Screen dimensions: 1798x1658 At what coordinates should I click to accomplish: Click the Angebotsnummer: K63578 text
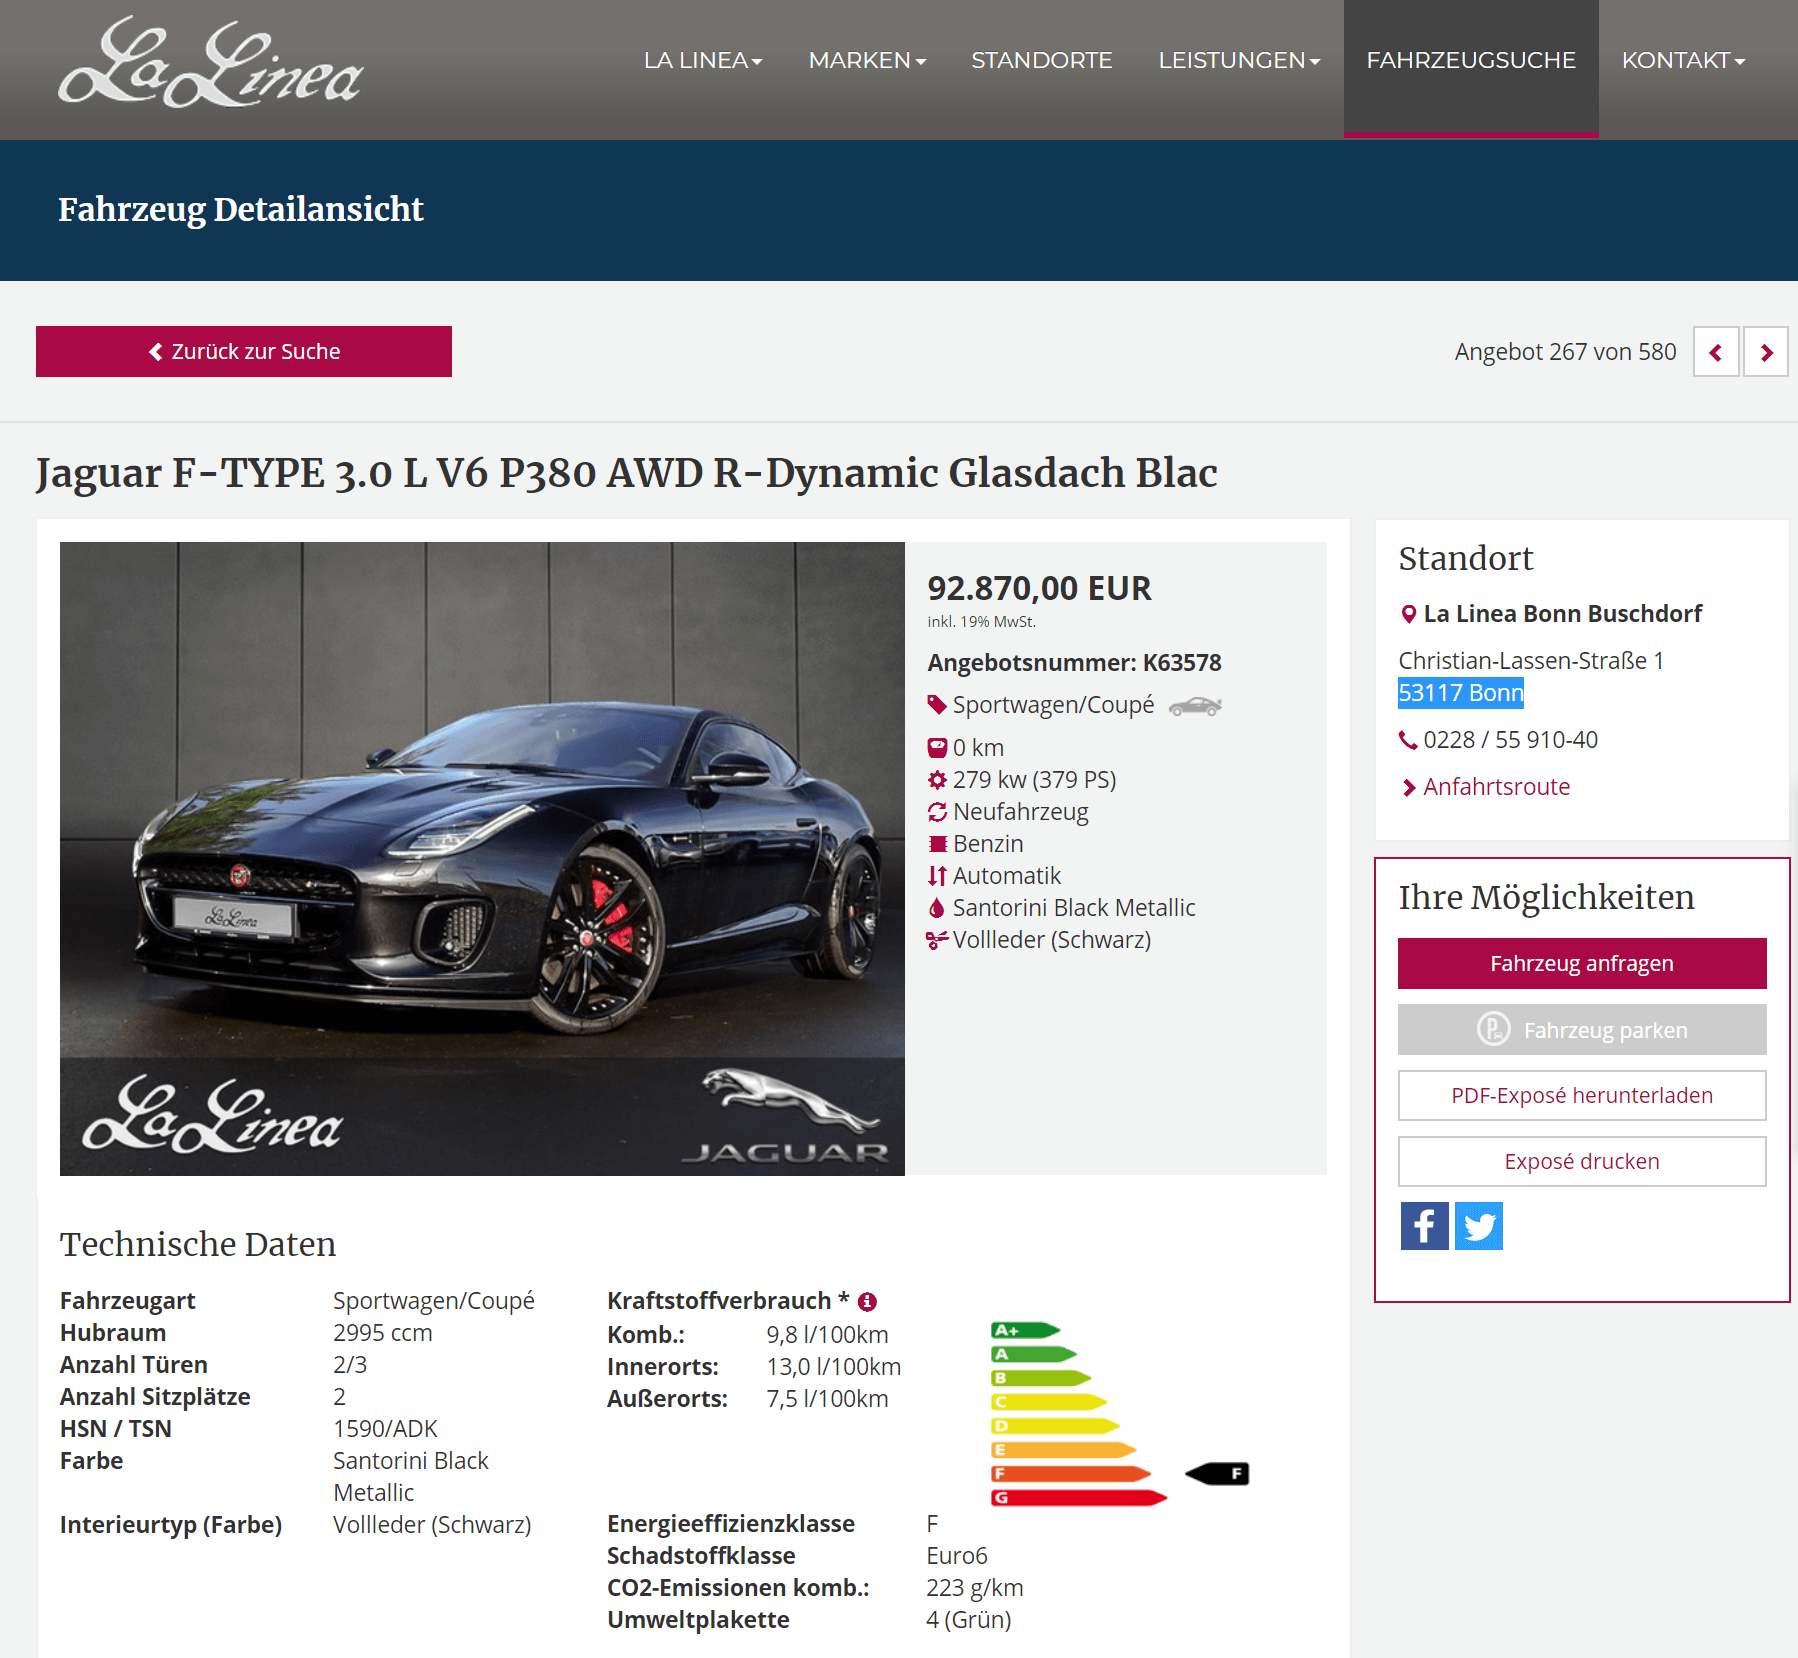click(1074, 663)
